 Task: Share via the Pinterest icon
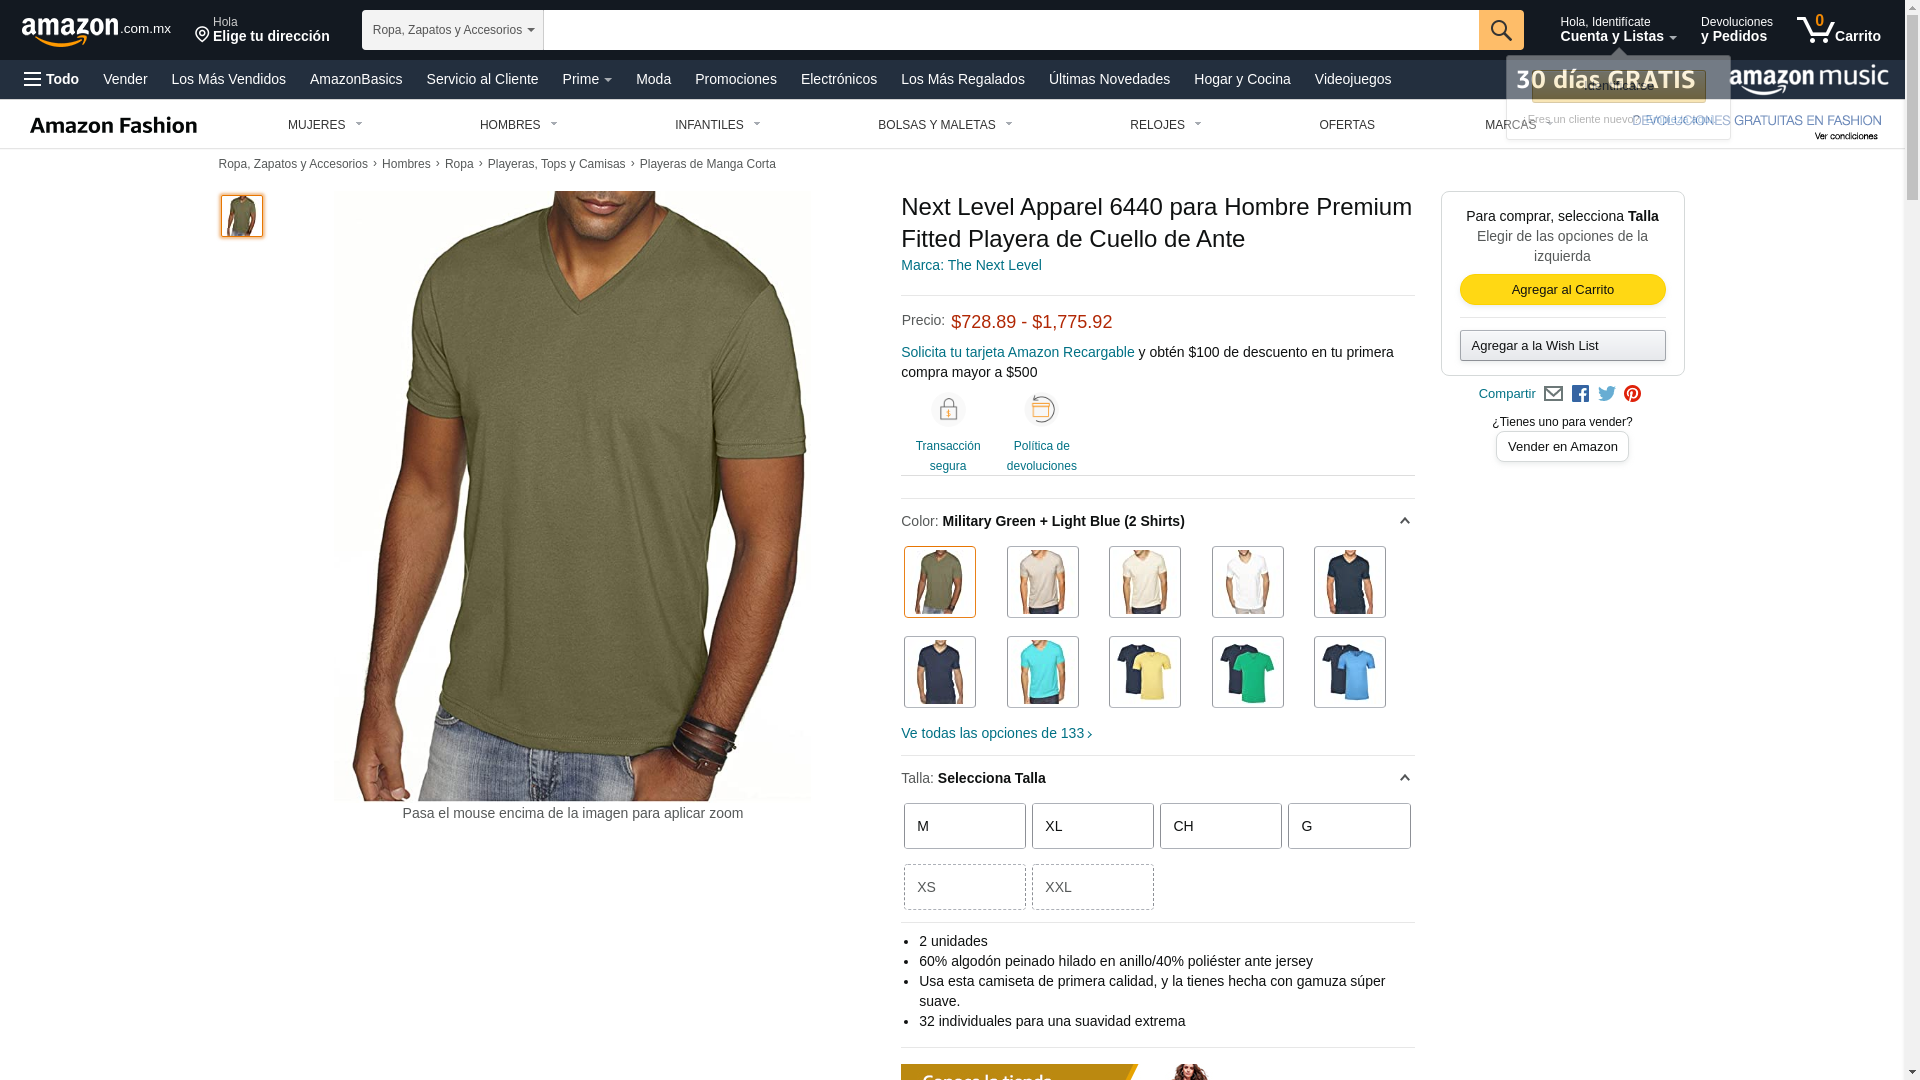1633,394
